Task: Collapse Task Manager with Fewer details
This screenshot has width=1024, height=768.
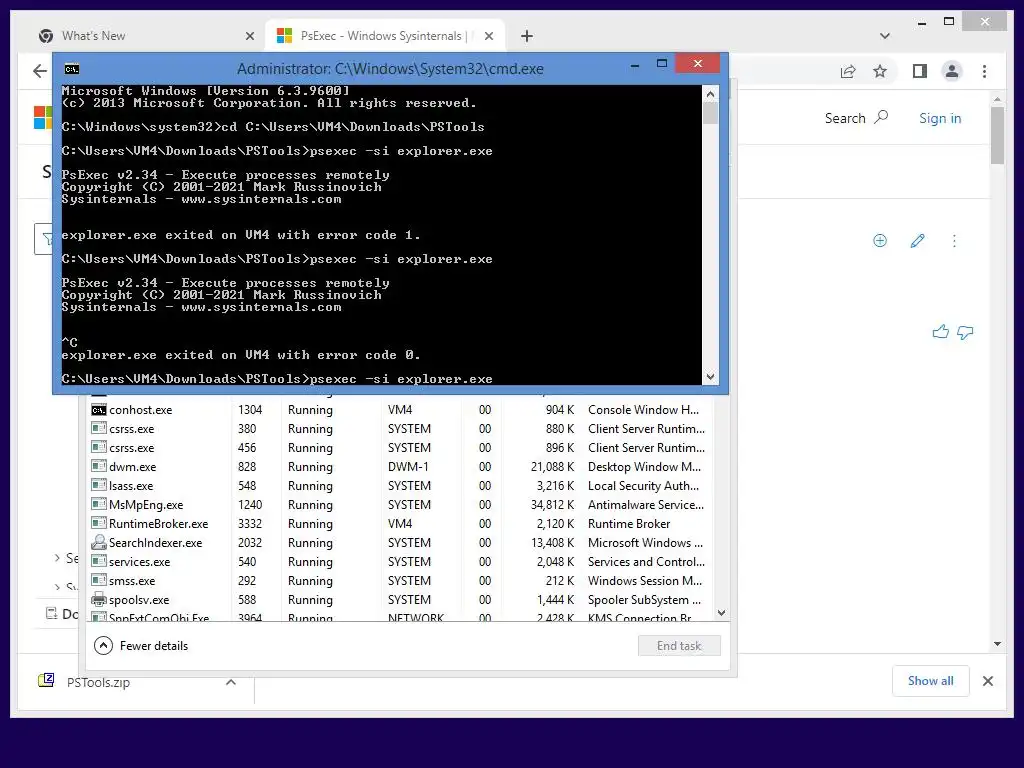Action: point(141,646)
